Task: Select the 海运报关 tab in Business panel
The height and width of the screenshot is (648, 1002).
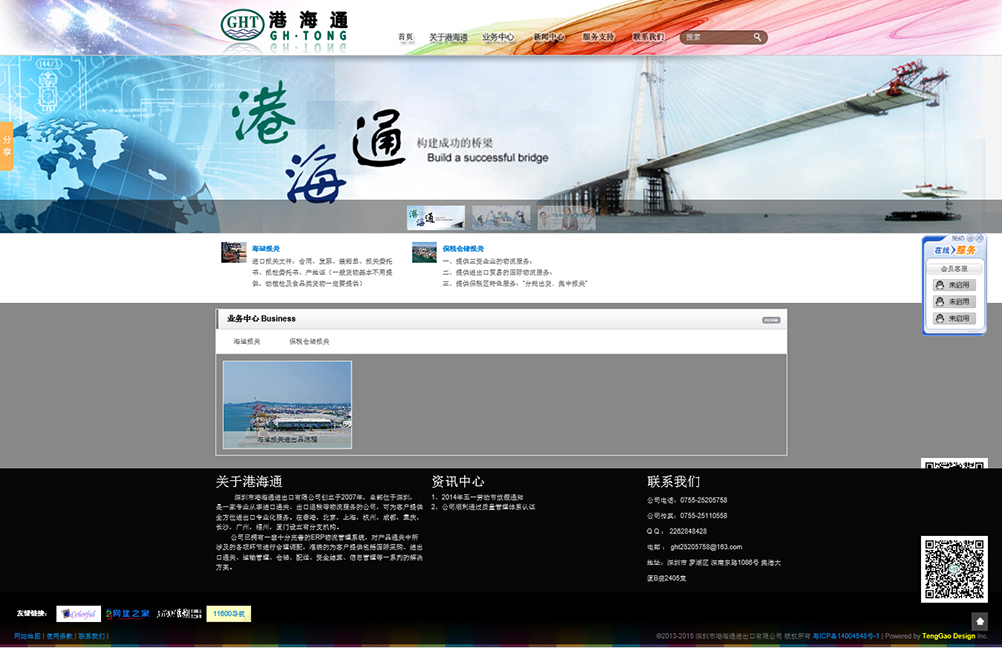Action: pos(247,341)
